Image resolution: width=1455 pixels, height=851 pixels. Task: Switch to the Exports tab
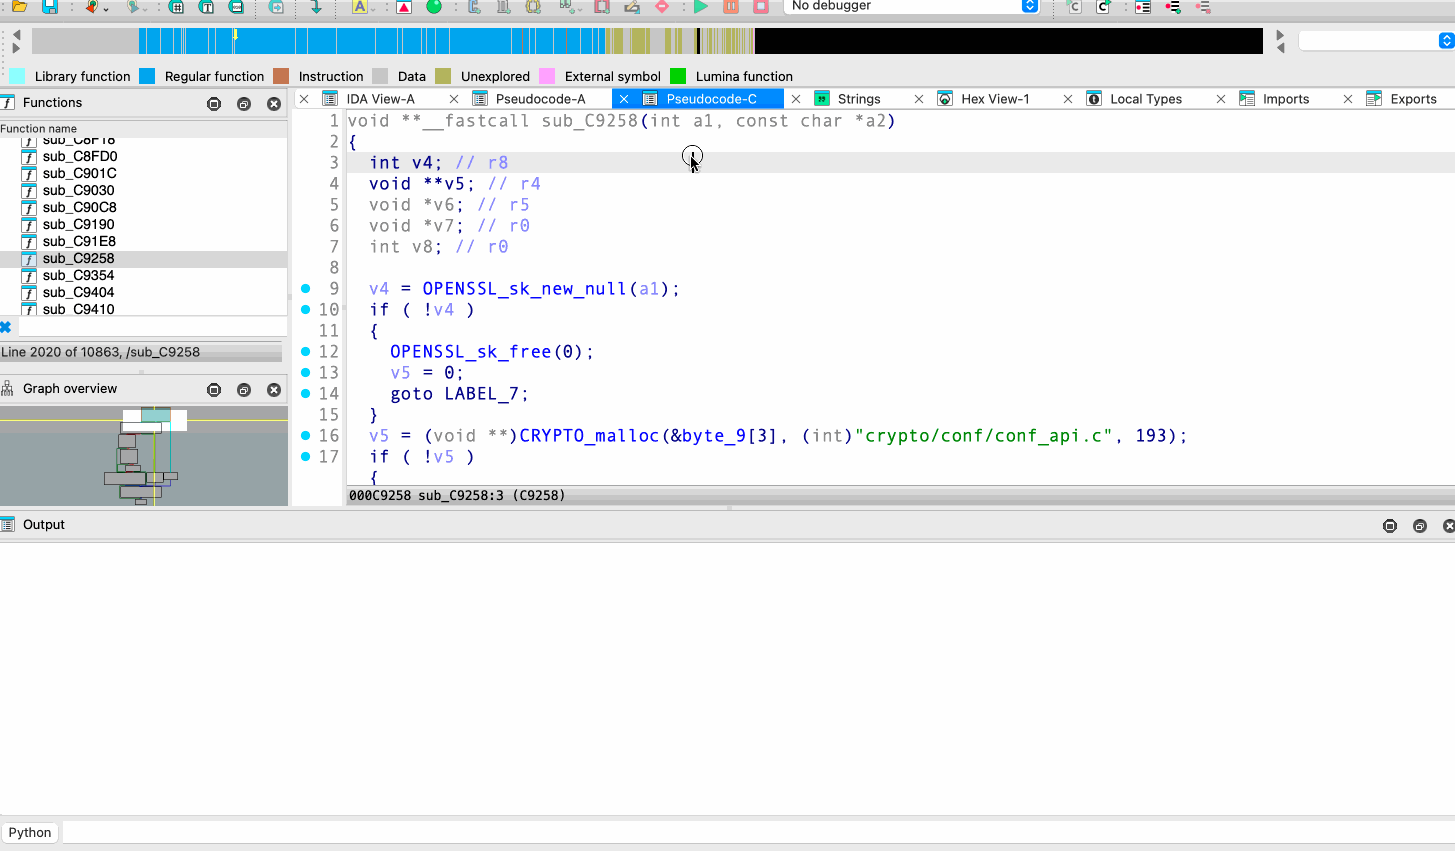[x=1413, y=99]
